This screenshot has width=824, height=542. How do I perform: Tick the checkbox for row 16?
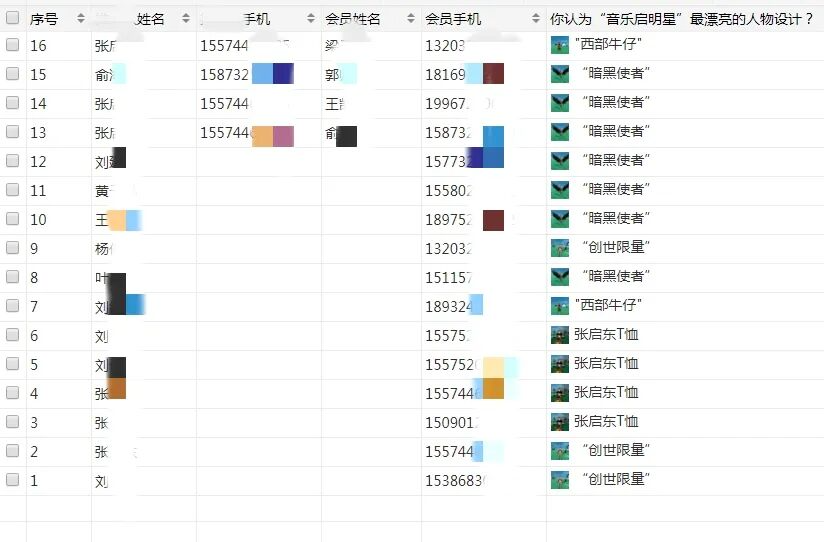point(12,45)
